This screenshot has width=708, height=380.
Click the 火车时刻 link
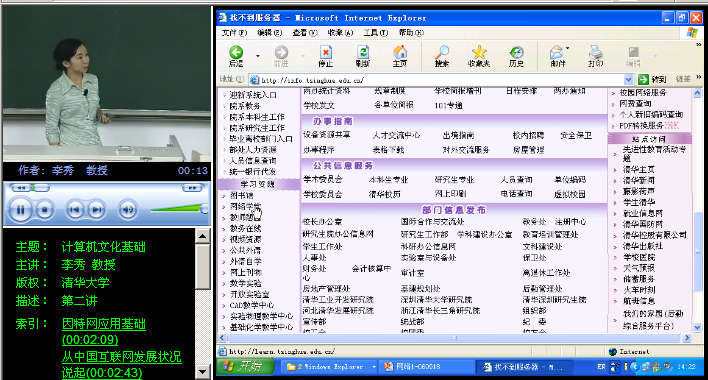point(638,290)
